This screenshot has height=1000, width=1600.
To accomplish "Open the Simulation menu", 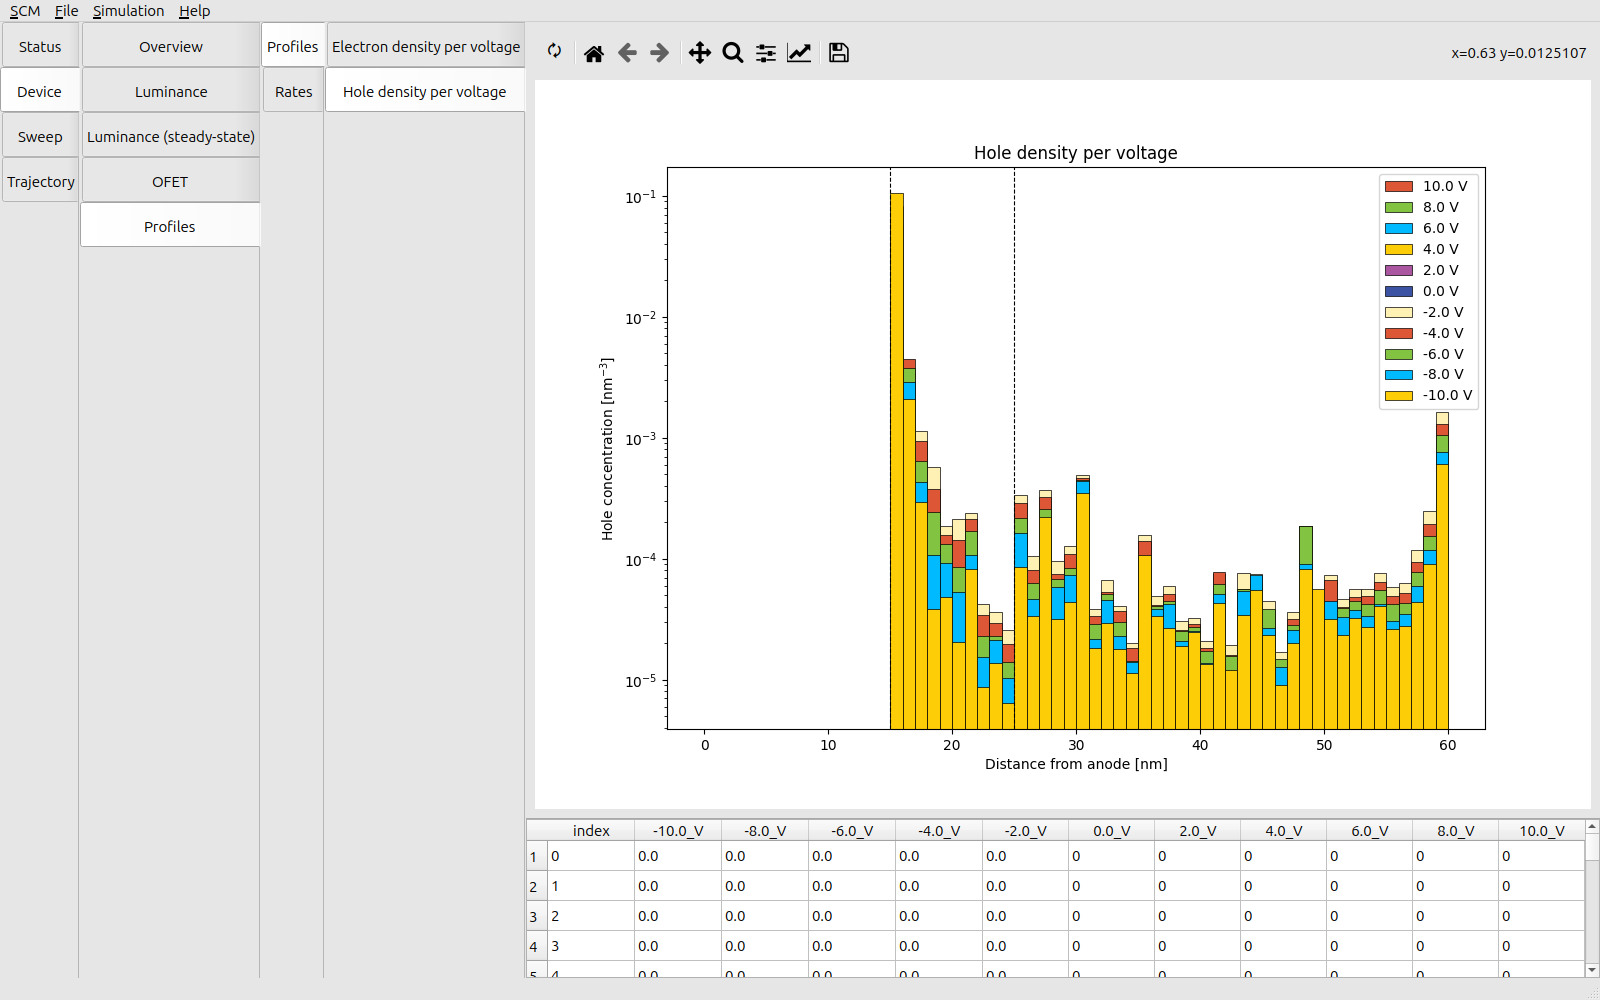I will [128, 11].
